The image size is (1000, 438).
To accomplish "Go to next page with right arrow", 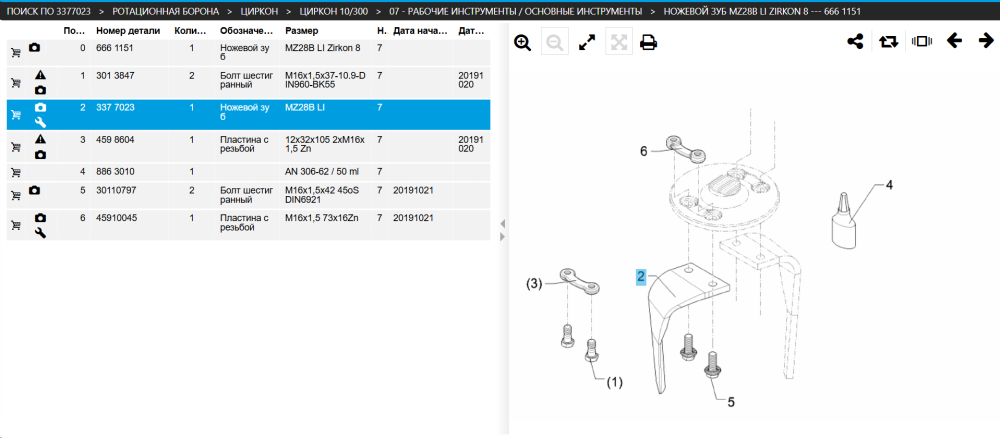I will [x=986, y=41].
